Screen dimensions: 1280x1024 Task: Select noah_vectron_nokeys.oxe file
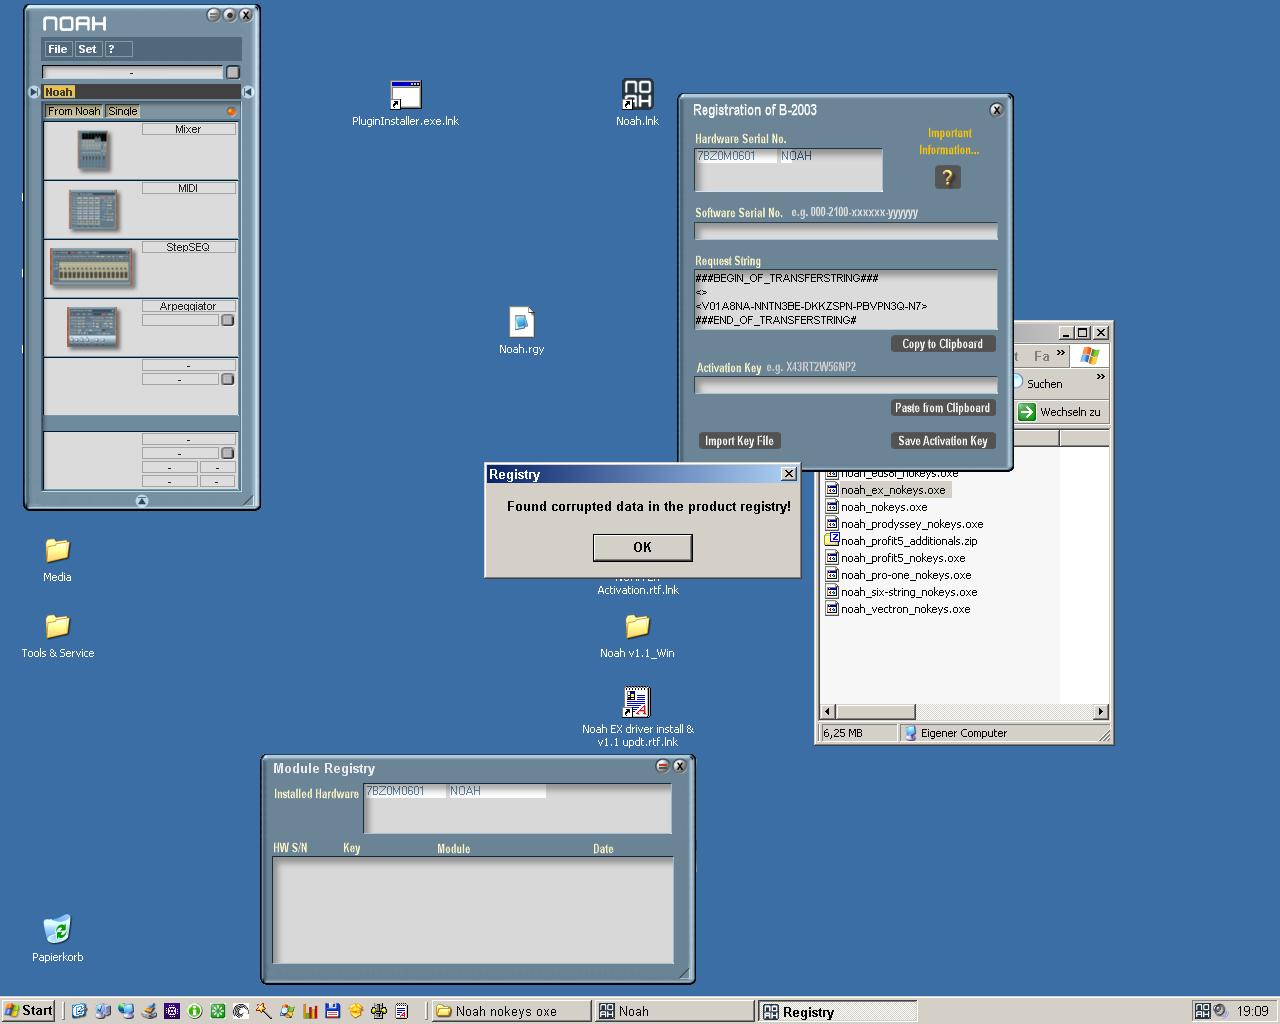pos(897,609)
